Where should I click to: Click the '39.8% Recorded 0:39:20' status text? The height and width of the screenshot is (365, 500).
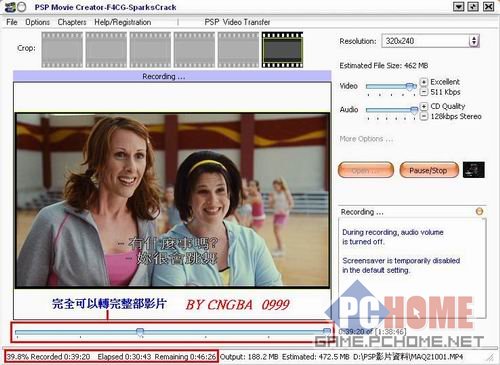pos(48,357)
